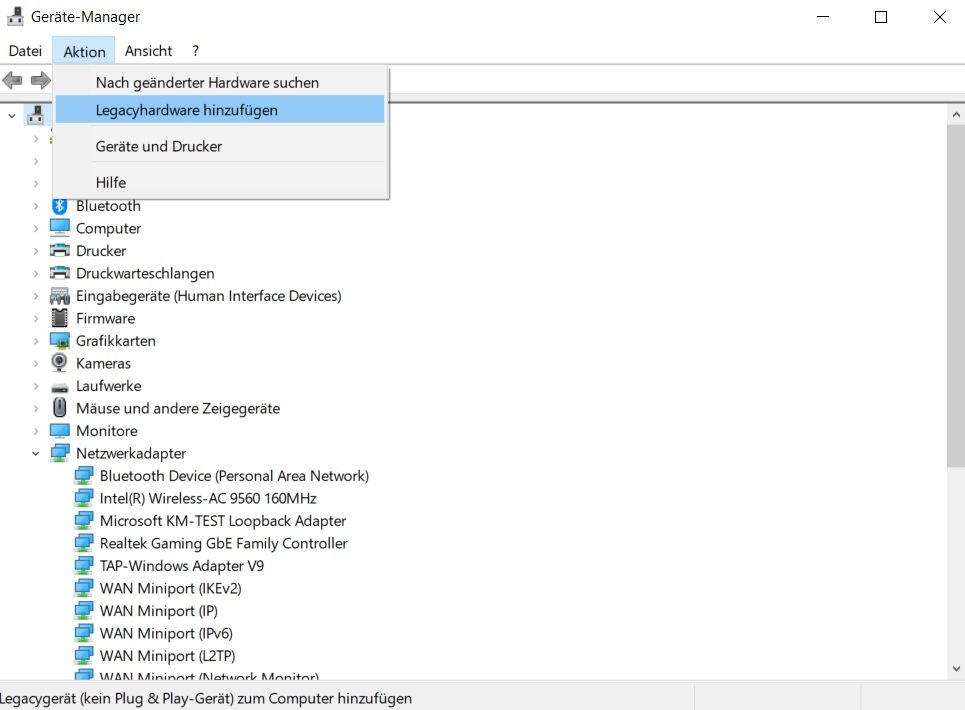Expand the Druckwarteschlangen category
Viewport: 965px width, 710px height.
[x=36, y=273]
